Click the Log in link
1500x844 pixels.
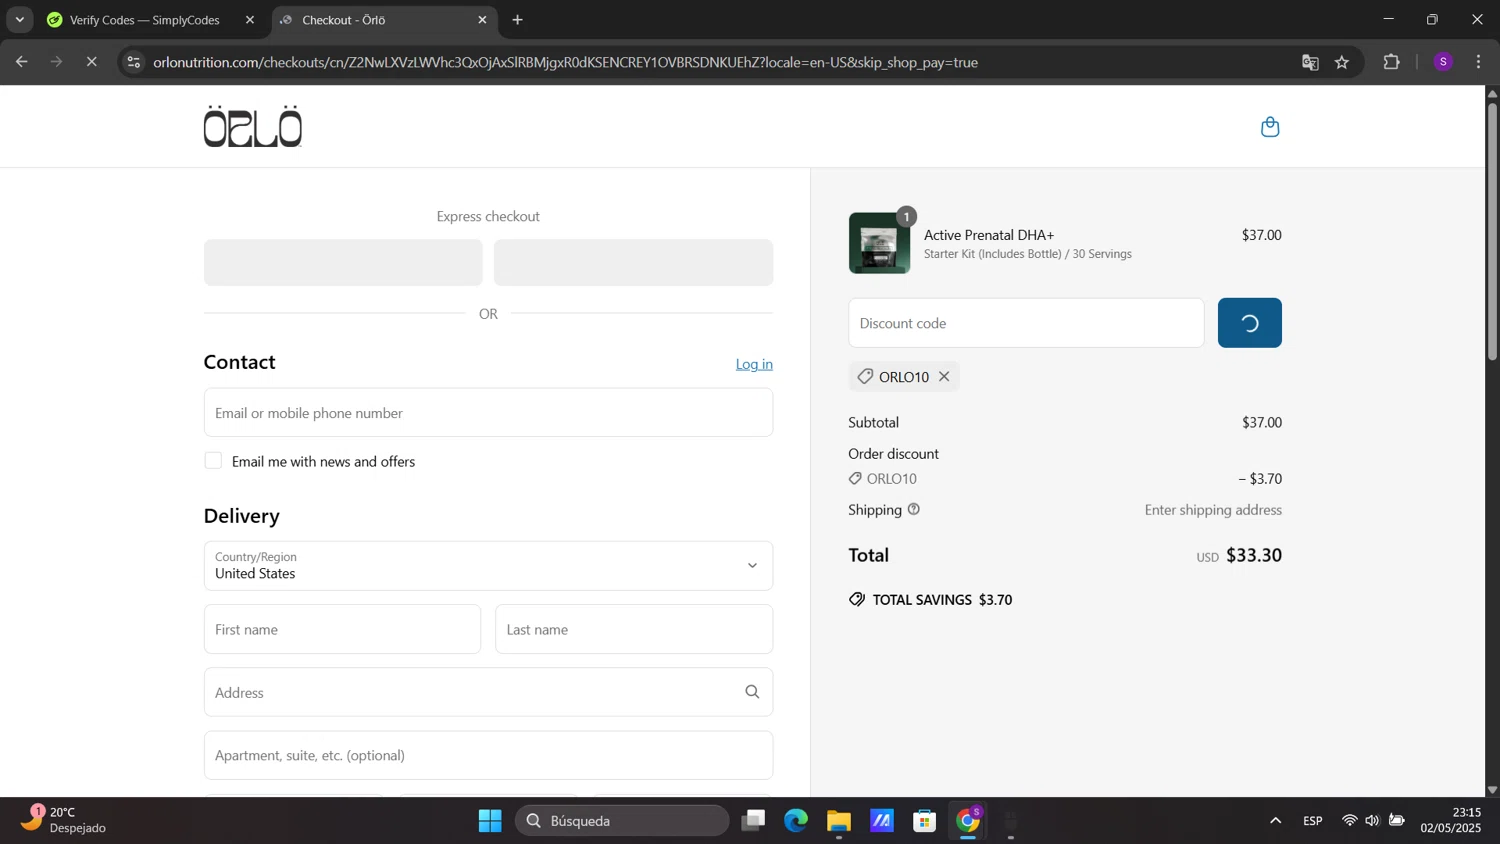754,364
